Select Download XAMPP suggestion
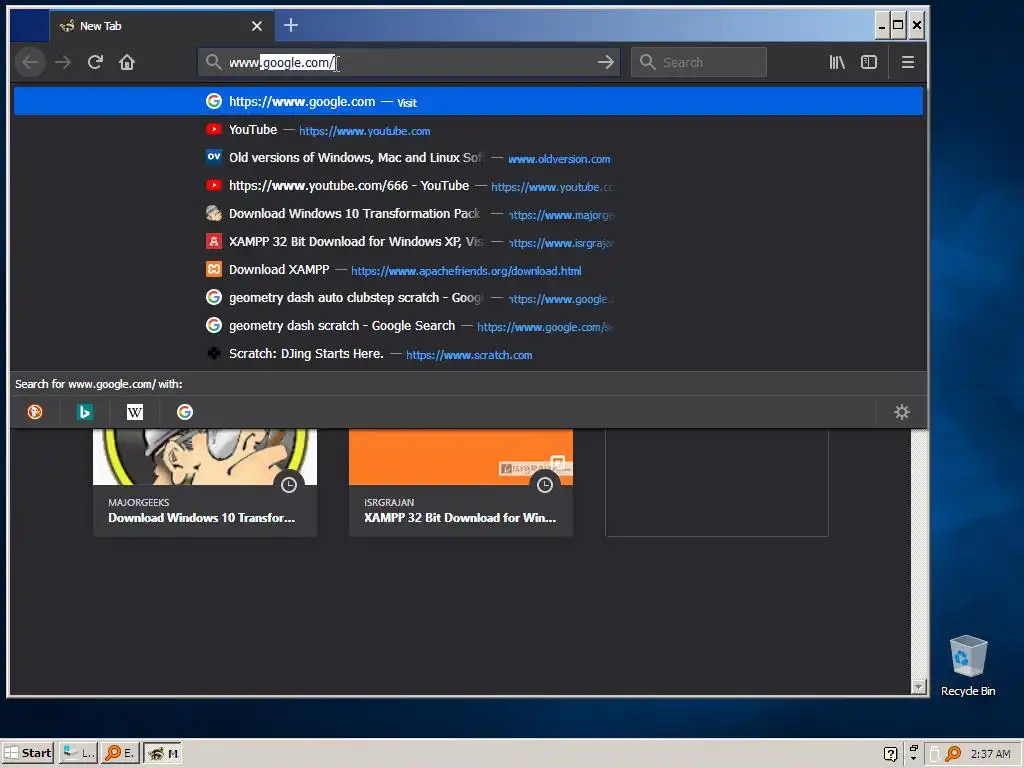 coord(468,270)
